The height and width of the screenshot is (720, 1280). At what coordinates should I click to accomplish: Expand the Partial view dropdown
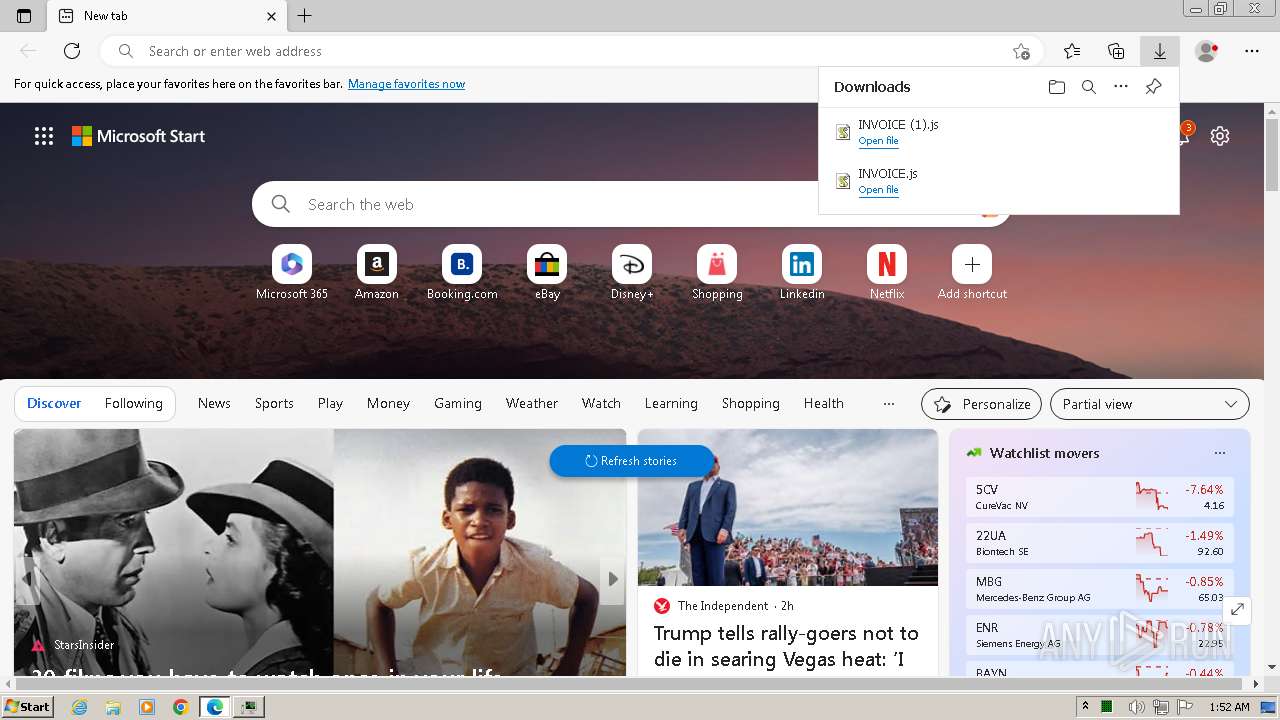click(1150, 404)
